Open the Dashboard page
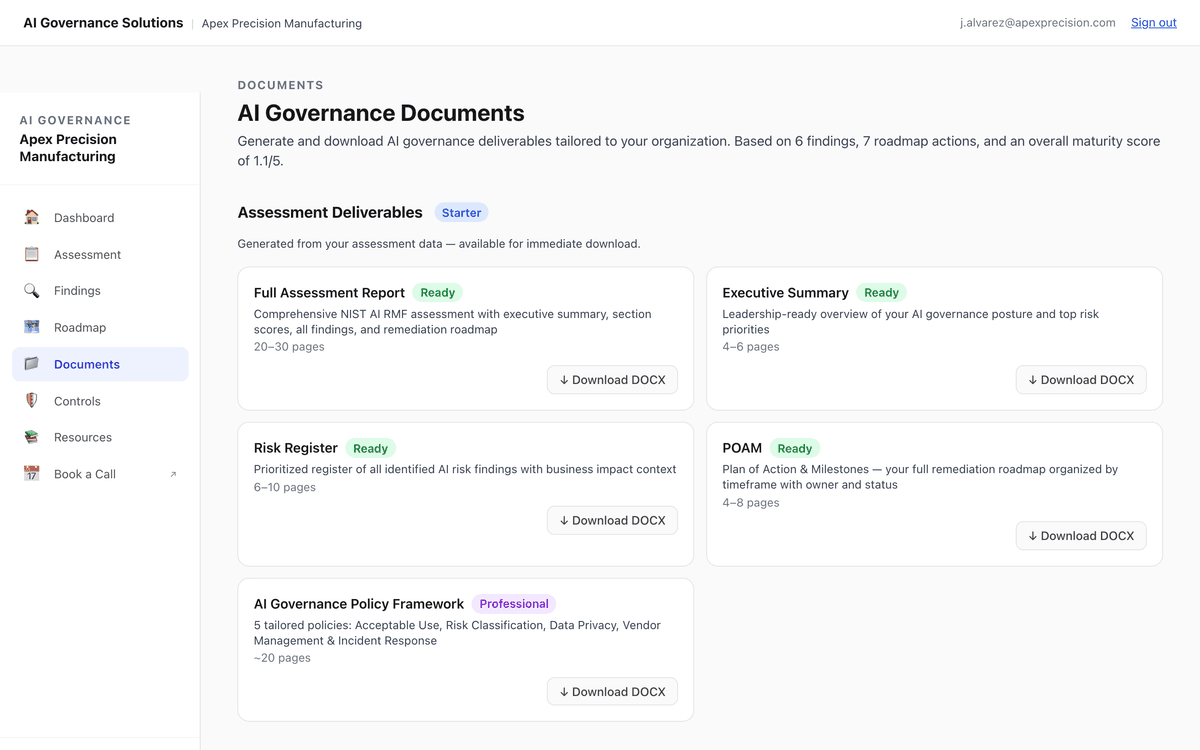 (100, 218)
